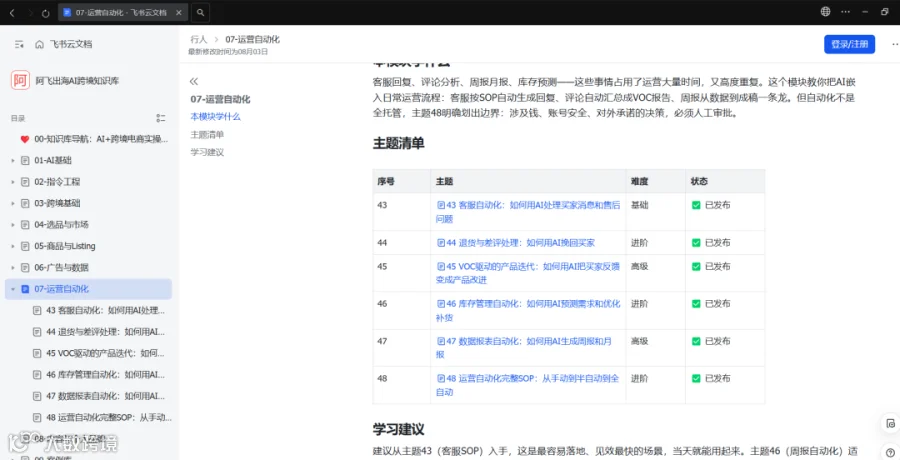This screenshot has height=460, width=900.
Task: Click the green 已发布 checkbox in row 46
Action: coord(696,304)
